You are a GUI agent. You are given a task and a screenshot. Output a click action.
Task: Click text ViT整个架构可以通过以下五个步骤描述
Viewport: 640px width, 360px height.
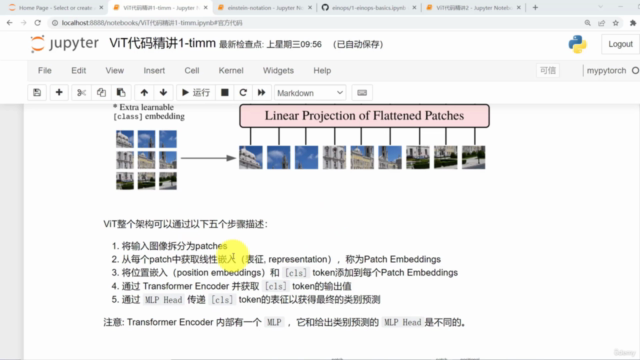pos(185,224)
